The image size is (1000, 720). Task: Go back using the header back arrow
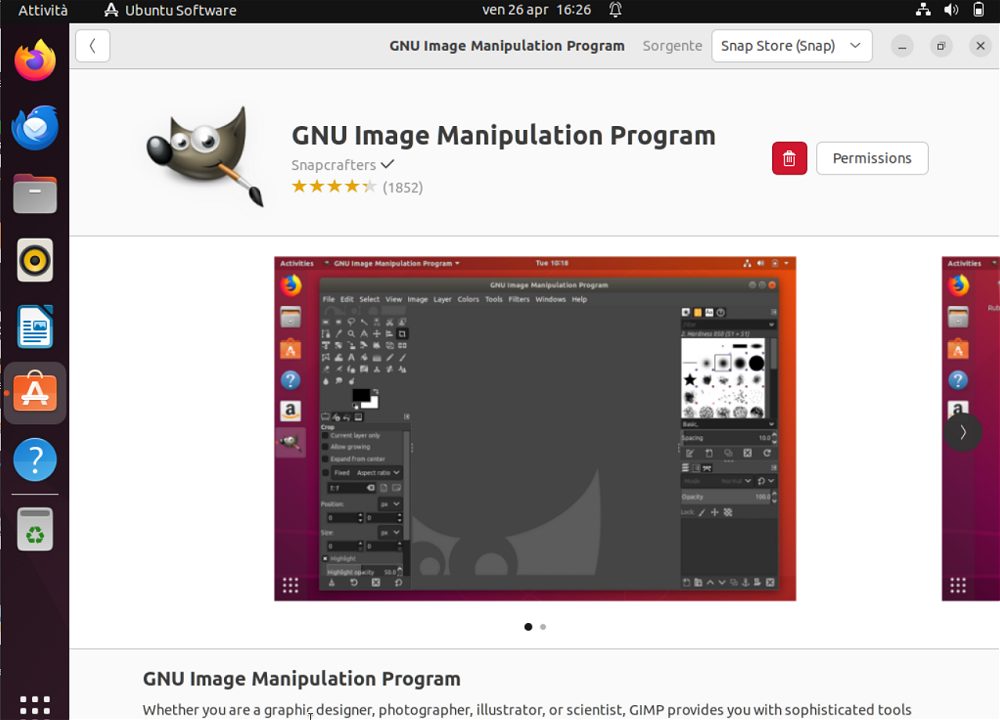pos(93,46)
